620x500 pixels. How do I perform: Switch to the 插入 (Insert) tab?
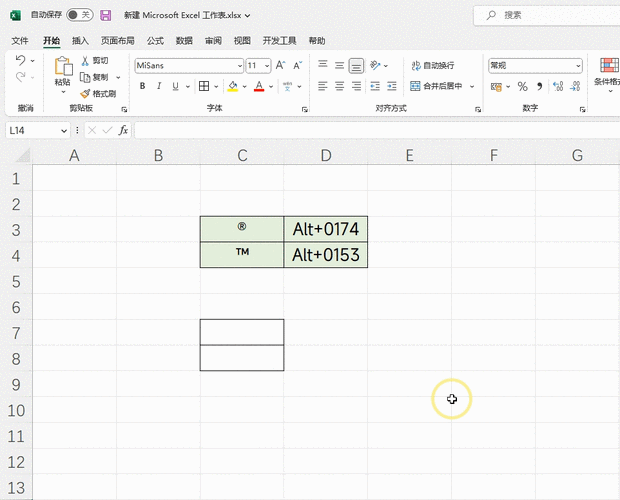80,41
